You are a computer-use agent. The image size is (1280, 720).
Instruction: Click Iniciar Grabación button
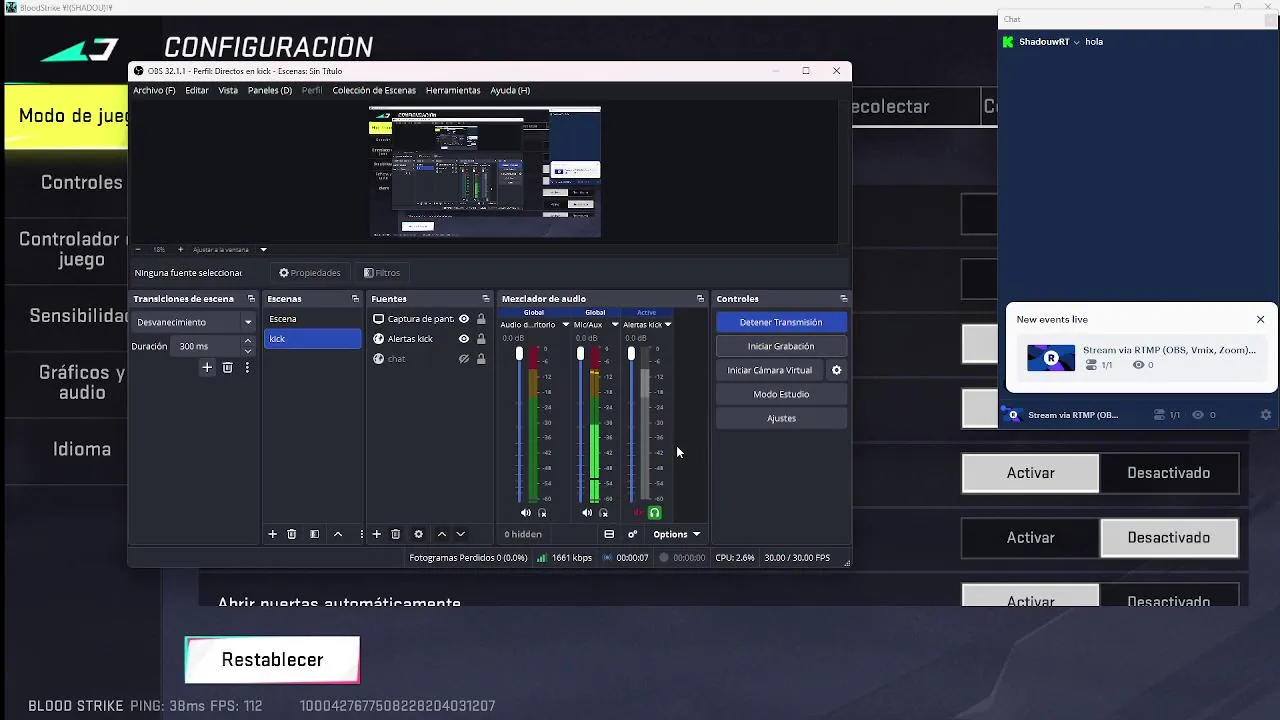[x=781, y=346]
